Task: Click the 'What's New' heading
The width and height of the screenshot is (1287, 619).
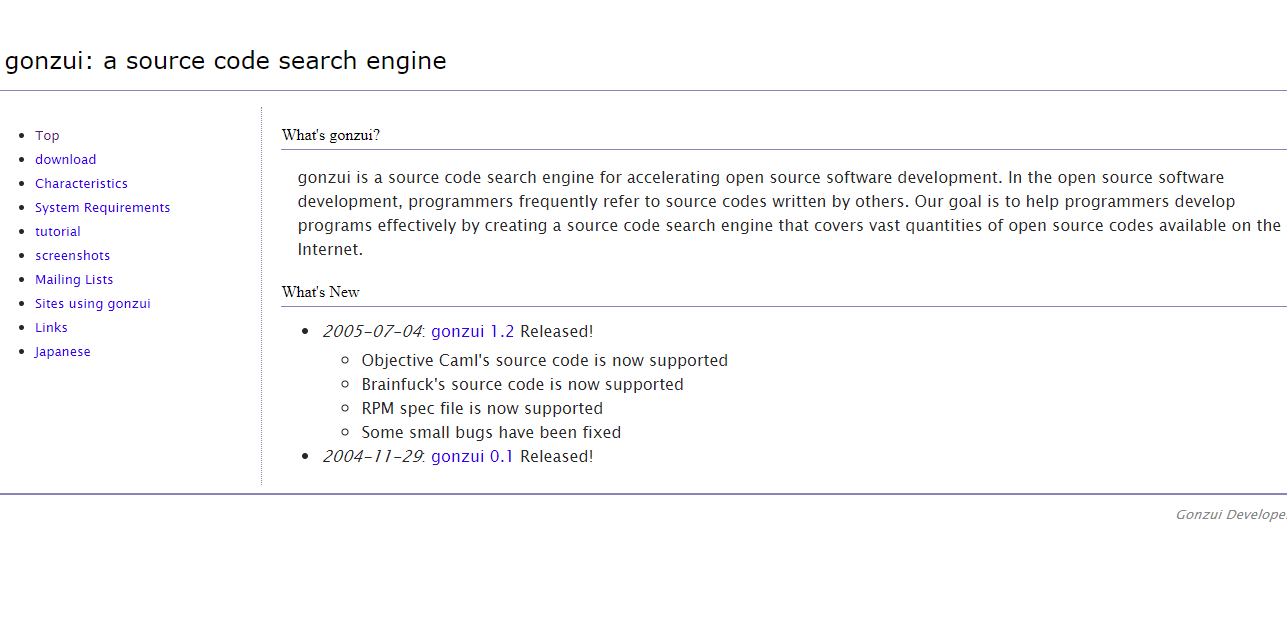Action: (x=320, y=292)
